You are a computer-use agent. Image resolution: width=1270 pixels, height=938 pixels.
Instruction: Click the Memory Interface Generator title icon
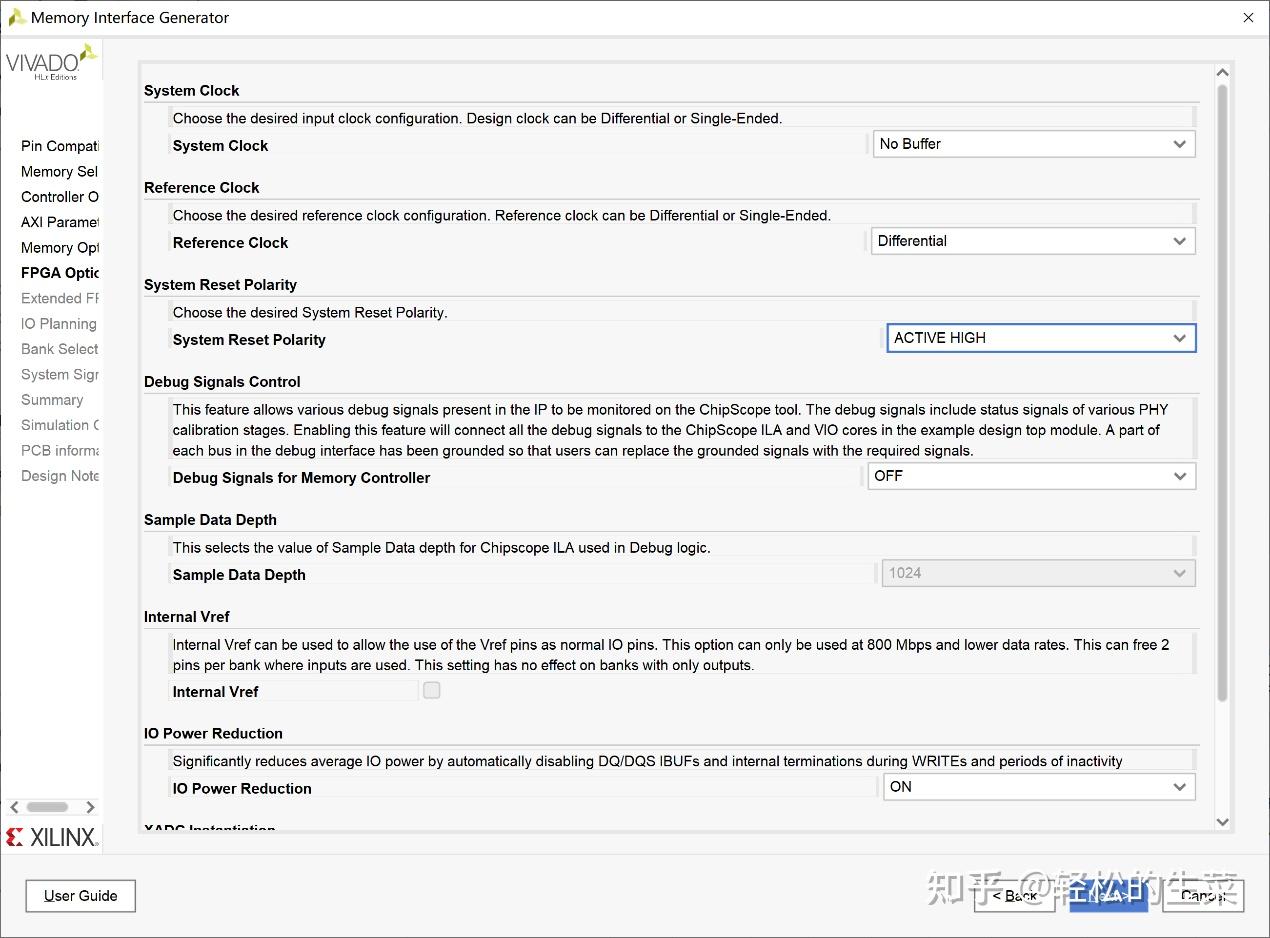tap(17, 17)
